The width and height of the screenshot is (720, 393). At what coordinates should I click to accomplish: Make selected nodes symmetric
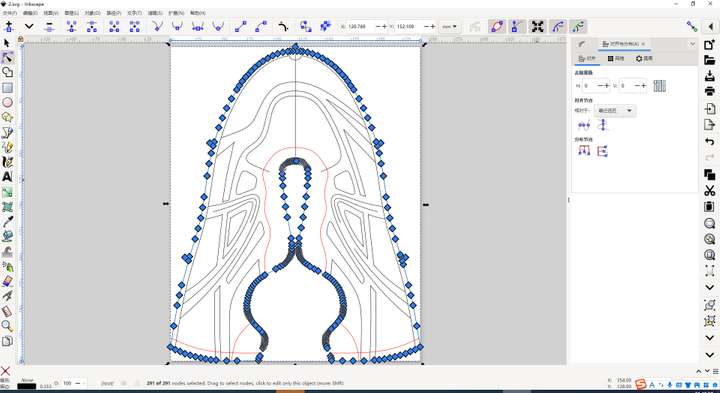(198, 27)
